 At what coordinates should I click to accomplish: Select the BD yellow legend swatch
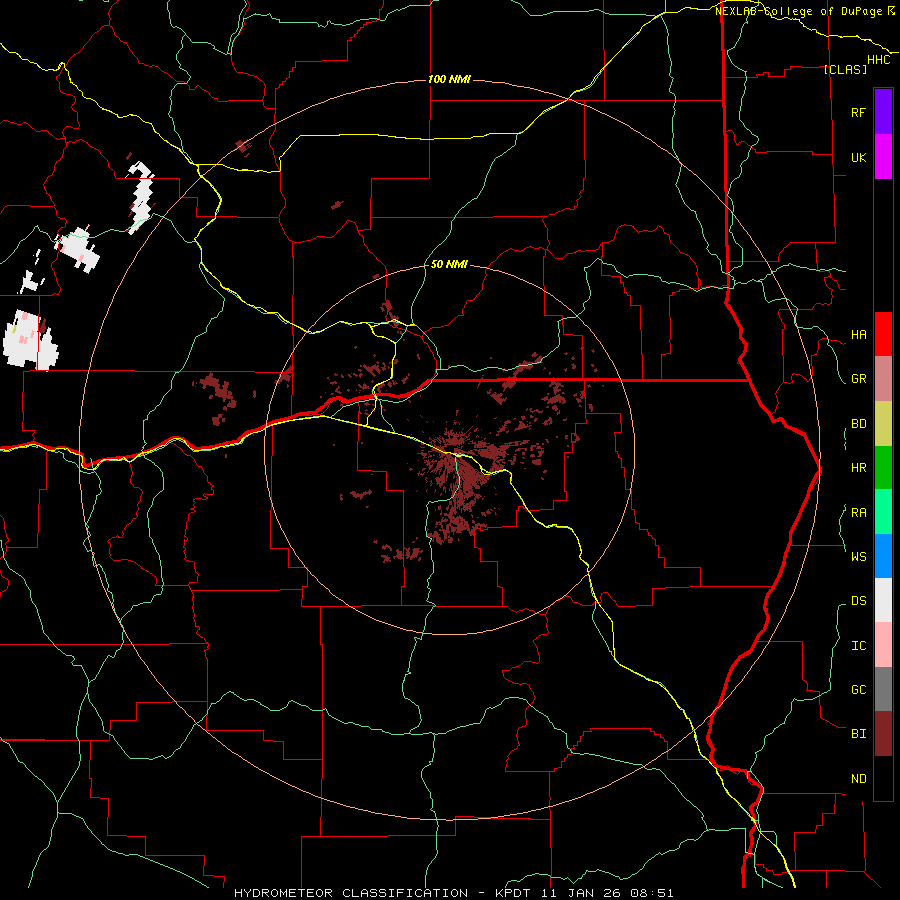click(883, 424)
